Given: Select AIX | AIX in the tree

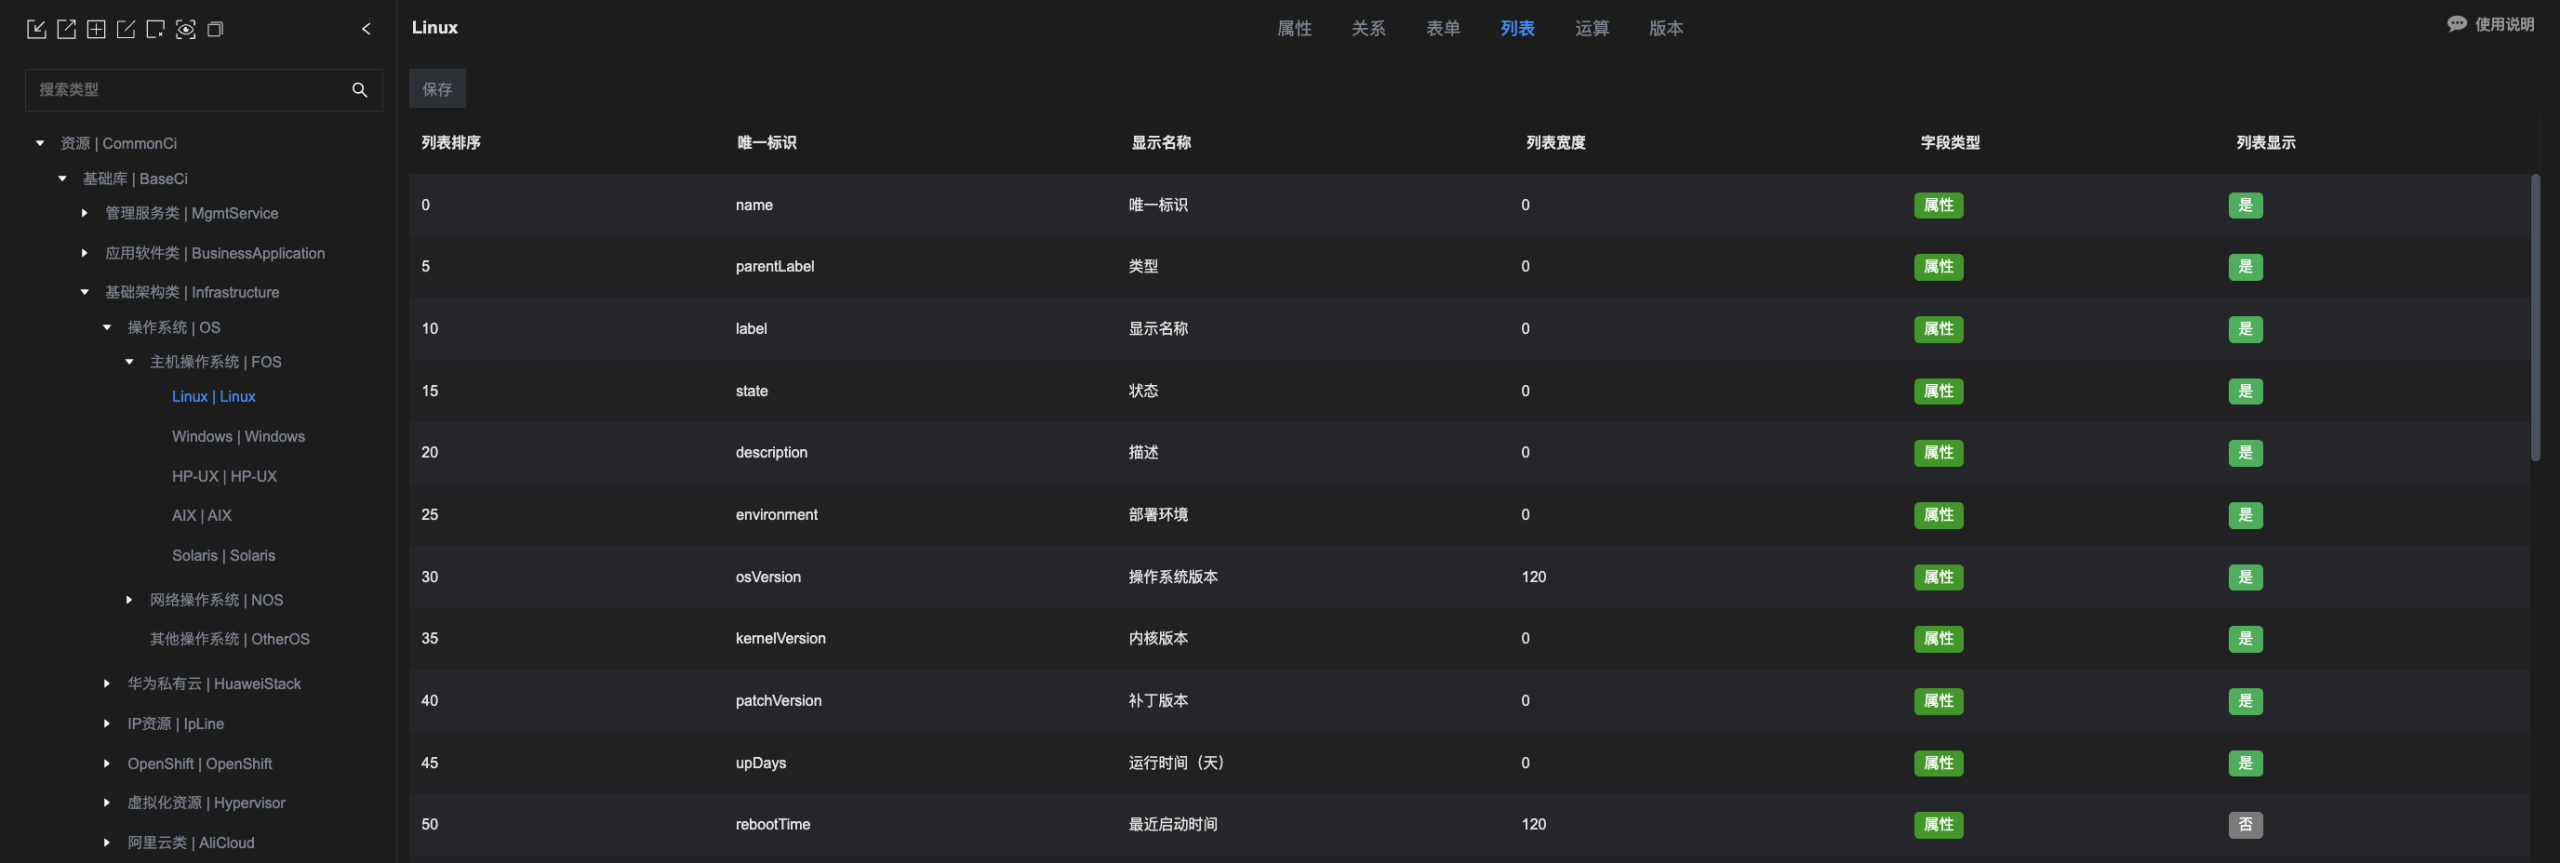Looking at the screenshot, I should 201,516.
